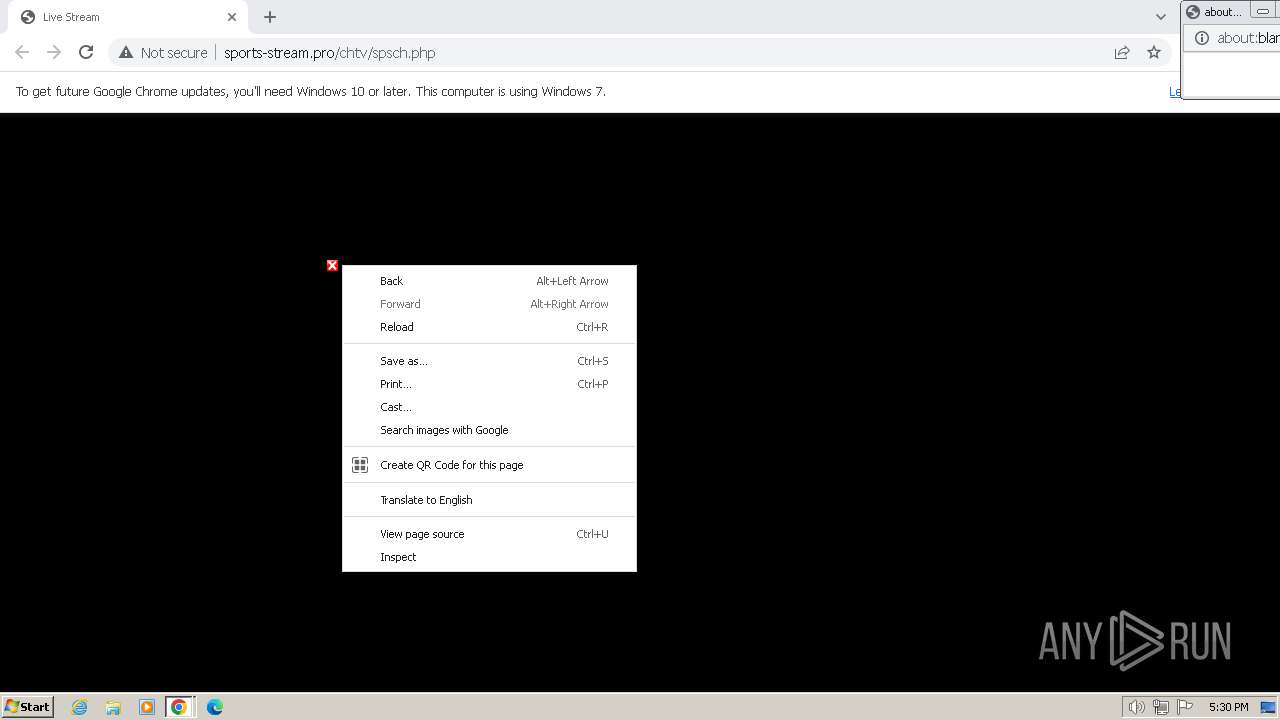Click the Chrome taskbar icon
This screenshot has width=1280, height=720.
click(179, 707)
